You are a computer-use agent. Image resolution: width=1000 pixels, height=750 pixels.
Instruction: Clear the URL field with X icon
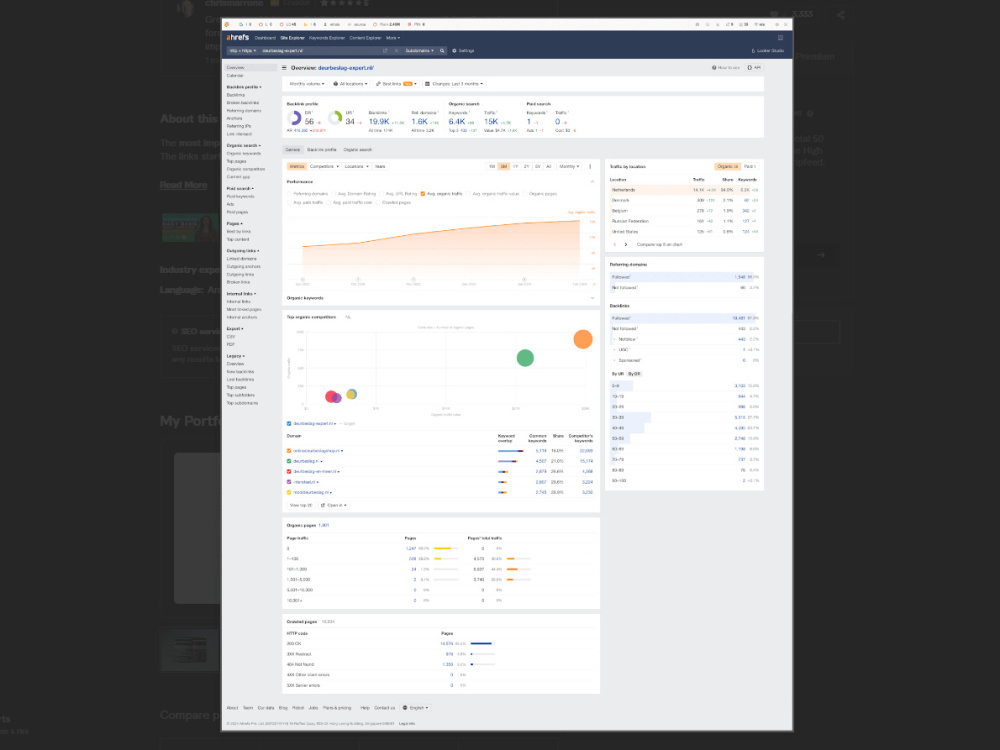pyautogui.click(x=396, y=50)
